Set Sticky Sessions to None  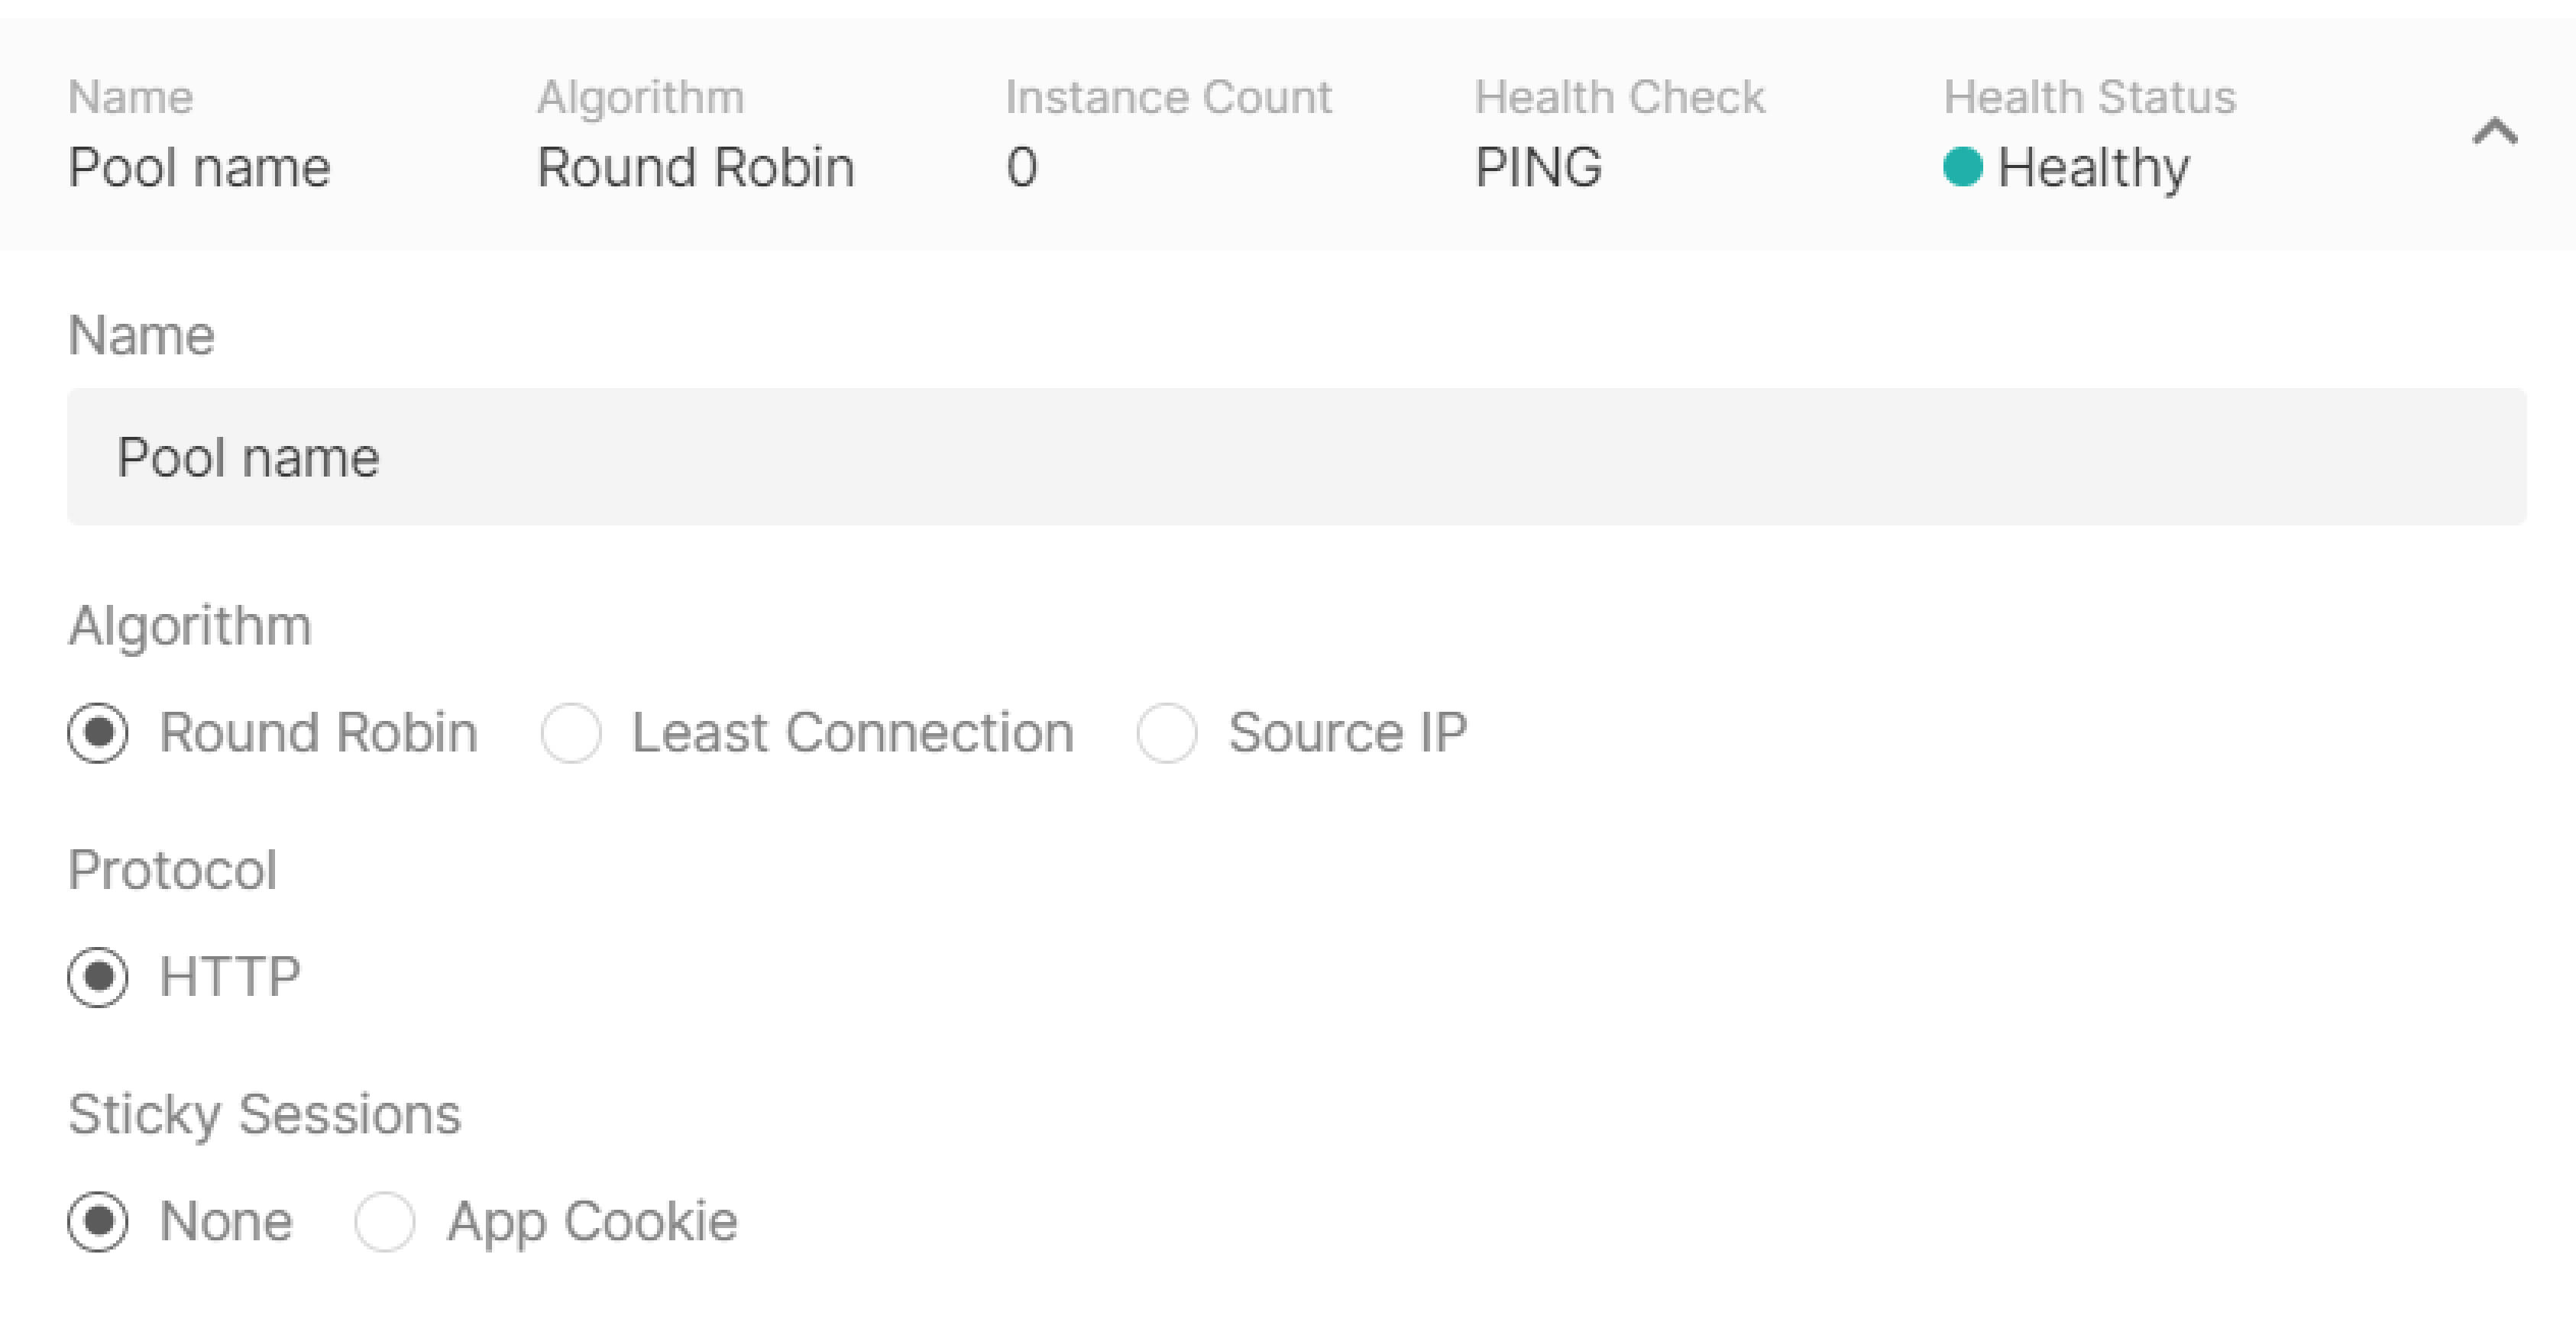coord(98,1221)
